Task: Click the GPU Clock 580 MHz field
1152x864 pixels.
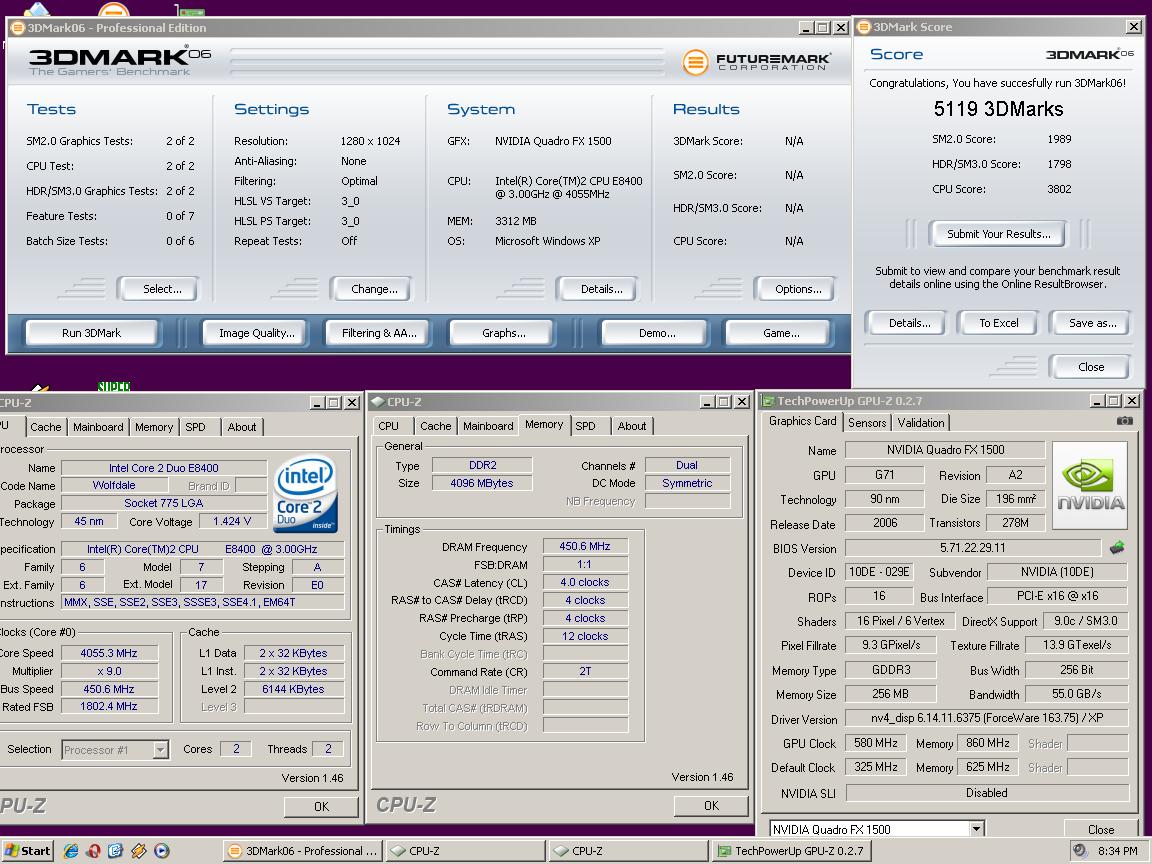Action: (x=875, y=743)
